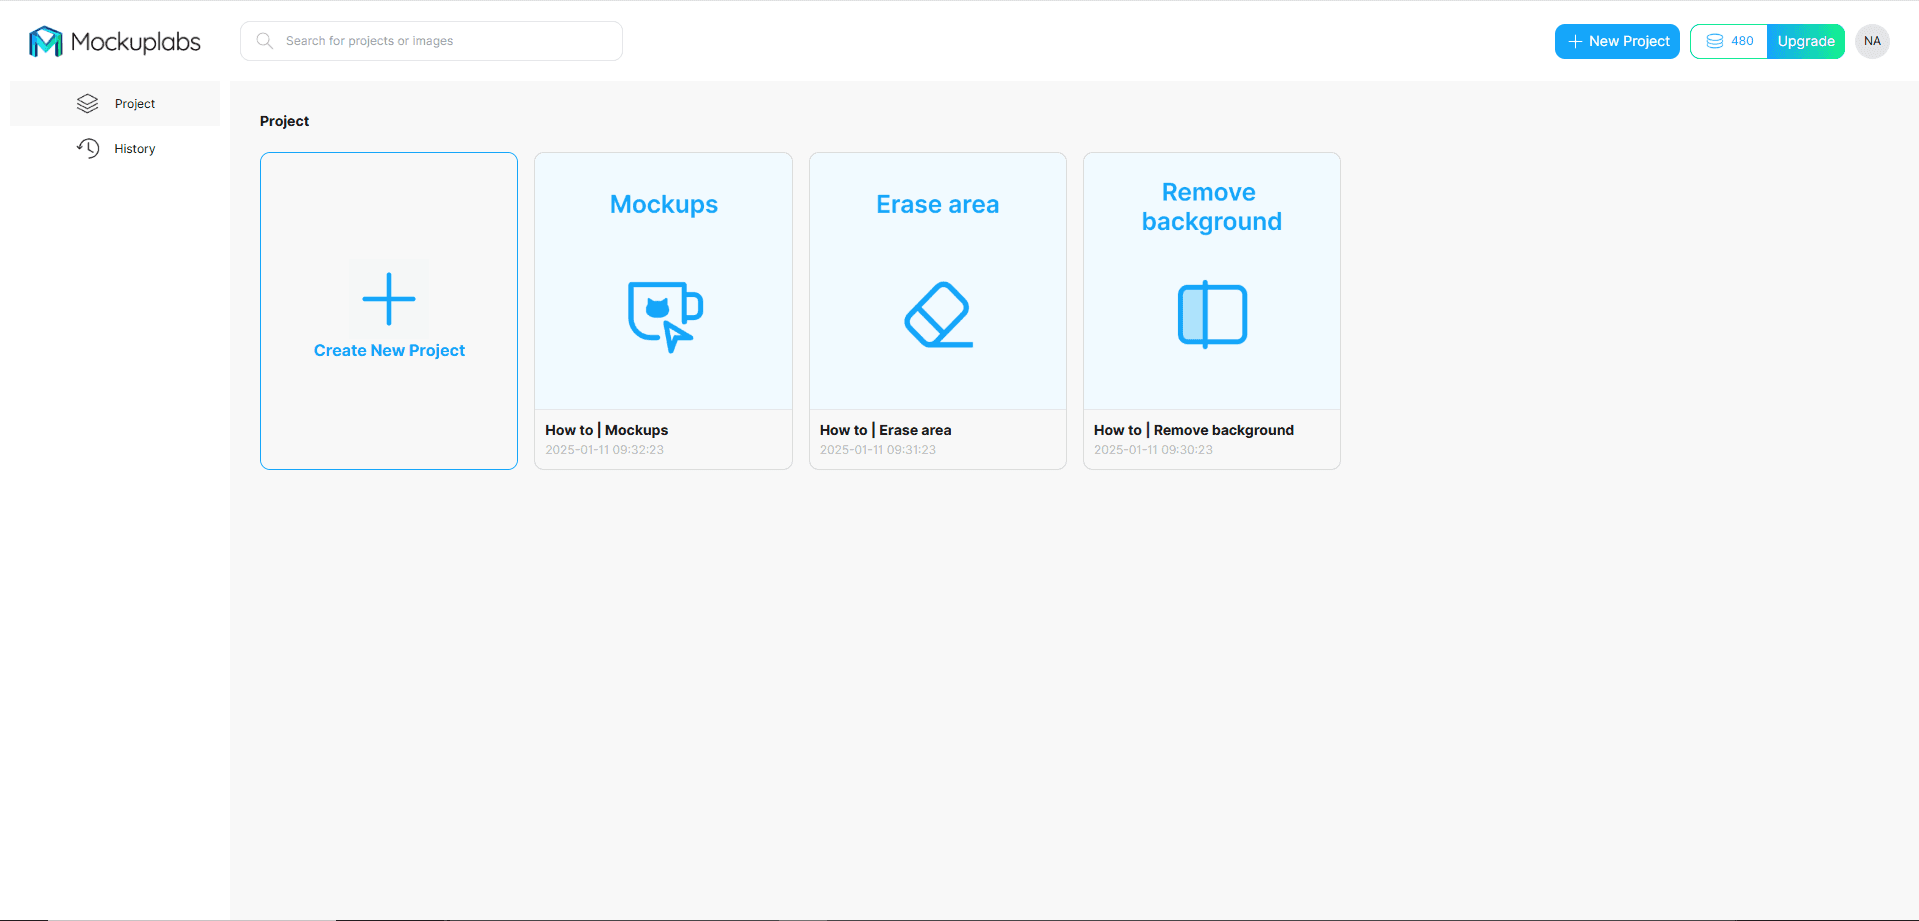Click the Project section heading
The height and width of the screenshot is (921, 1919).
(x=284, y=121)
